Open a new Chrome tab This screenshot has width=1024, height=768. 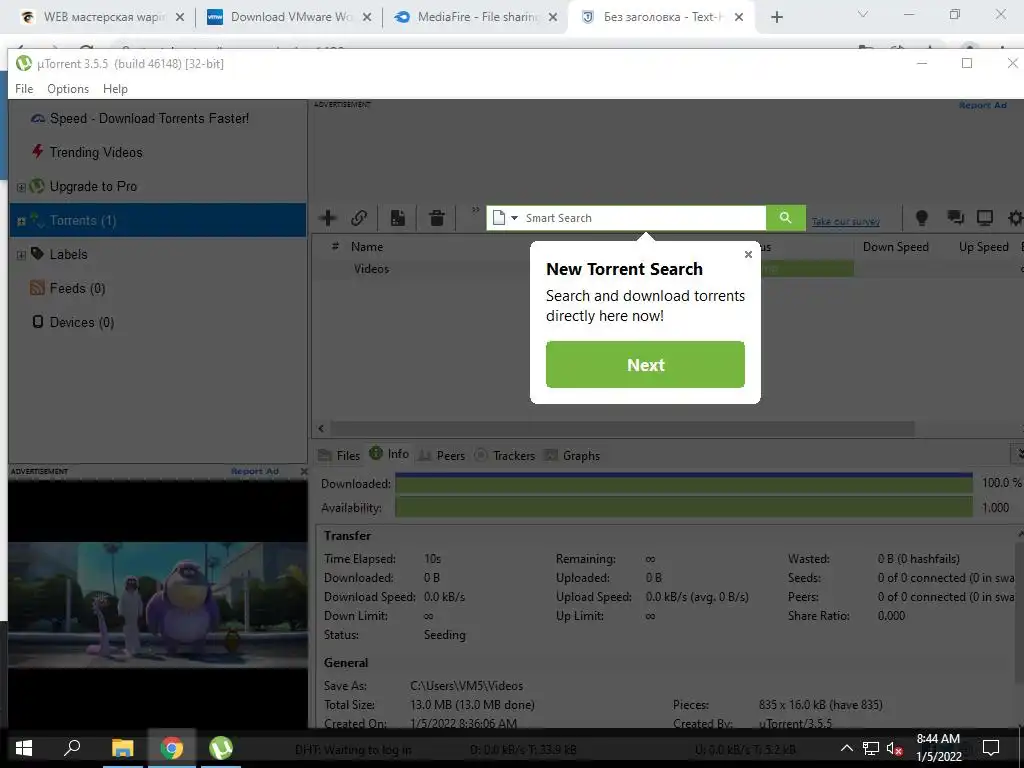click(x=776, y=17)
